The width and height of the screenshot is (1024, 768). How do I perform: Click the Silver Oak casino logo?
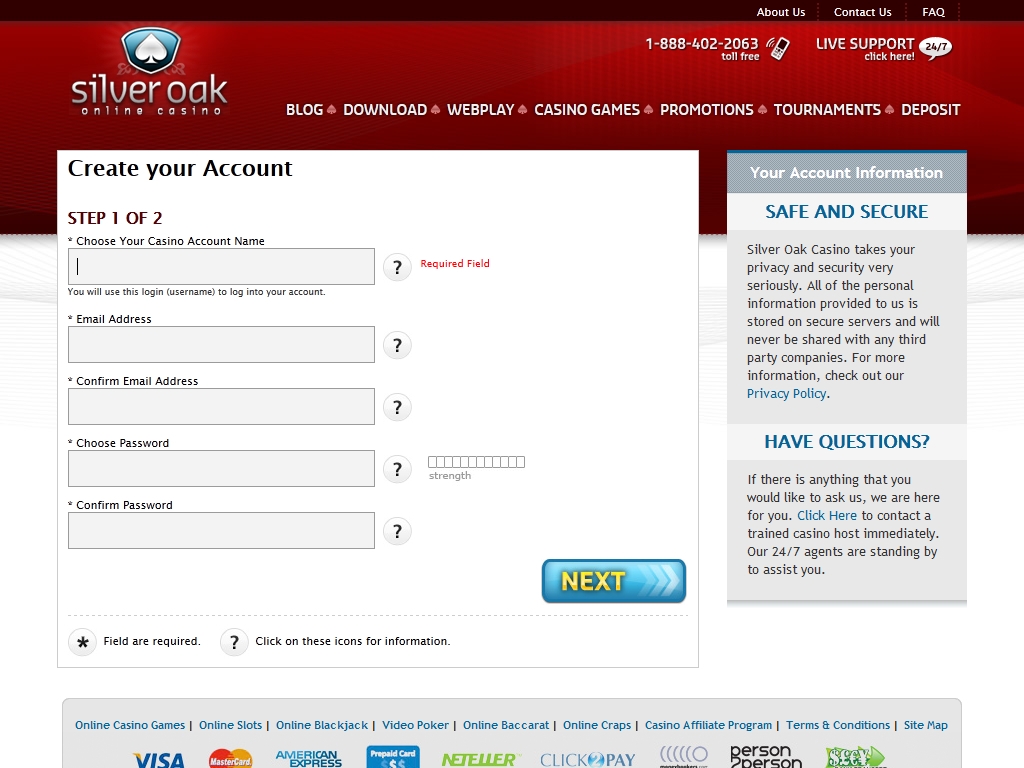pyautogui.click(x=150, y=73)
